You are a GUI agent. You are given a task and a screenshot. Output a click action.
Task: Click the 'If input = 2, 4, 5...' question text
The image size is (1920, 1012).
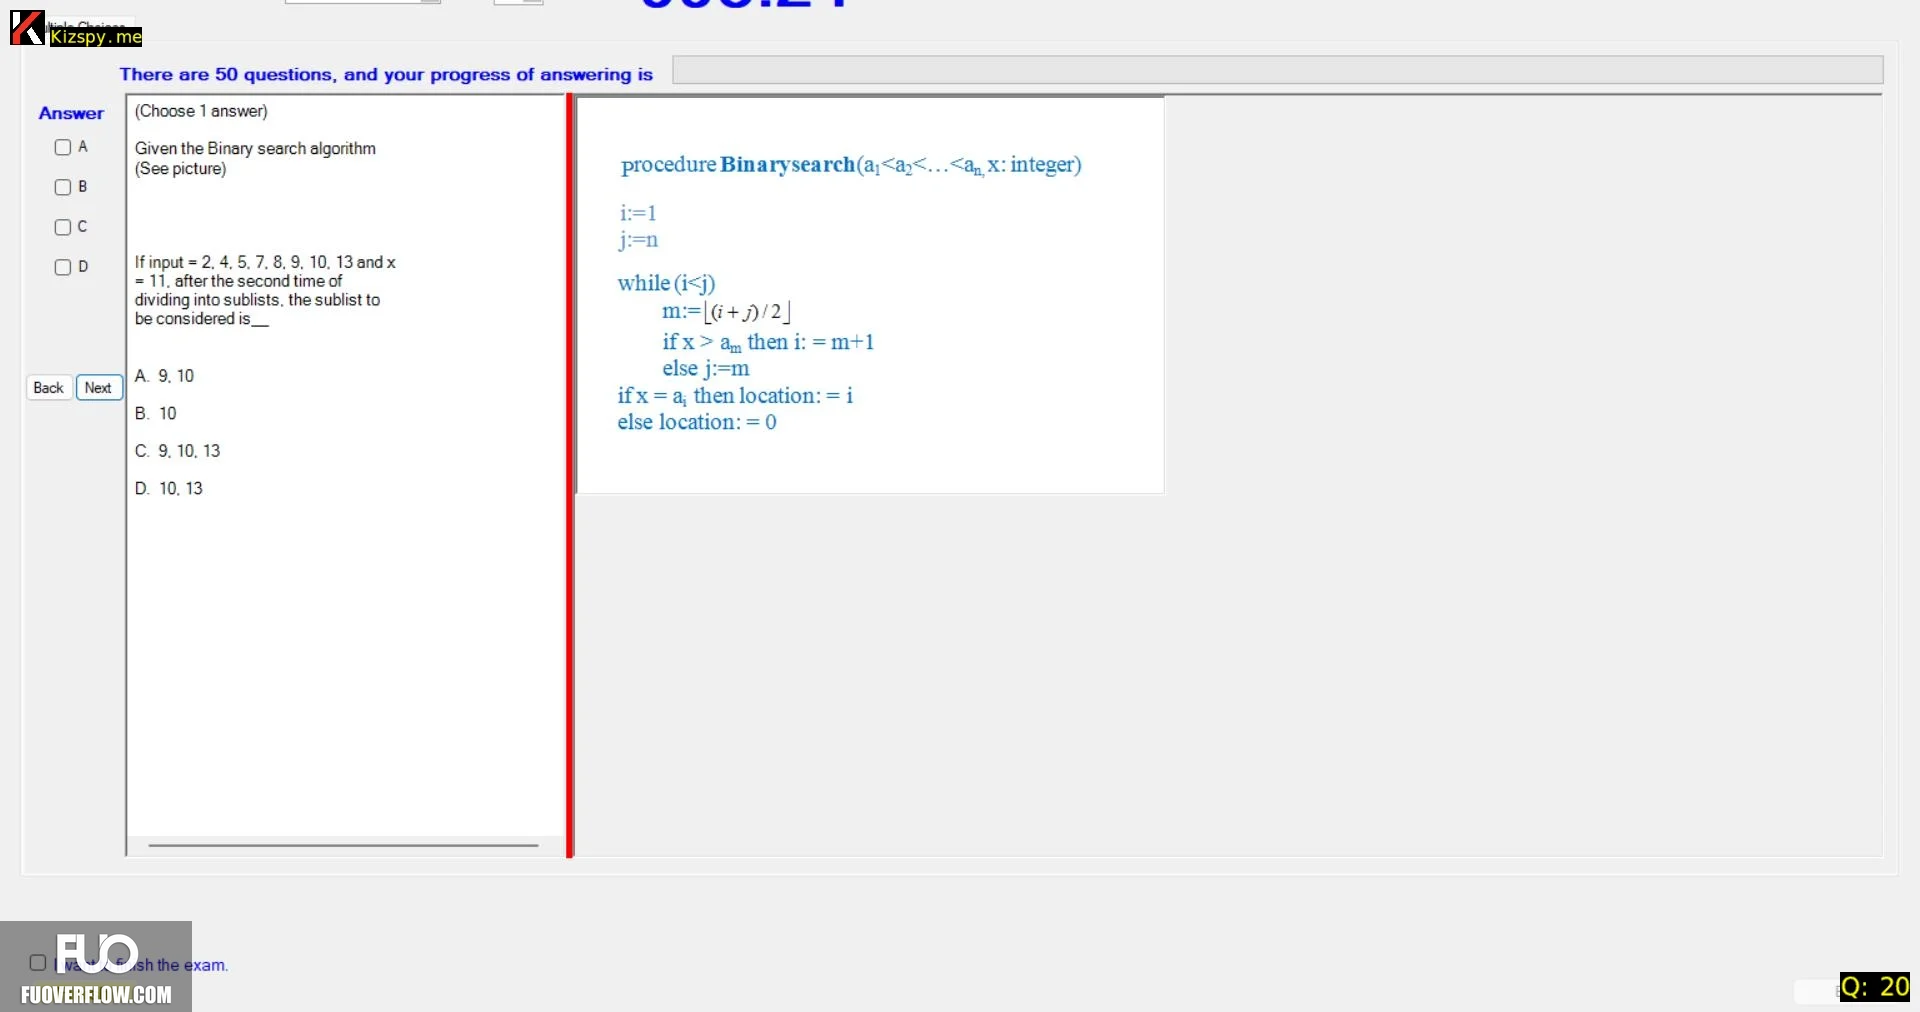click(265, 290)
